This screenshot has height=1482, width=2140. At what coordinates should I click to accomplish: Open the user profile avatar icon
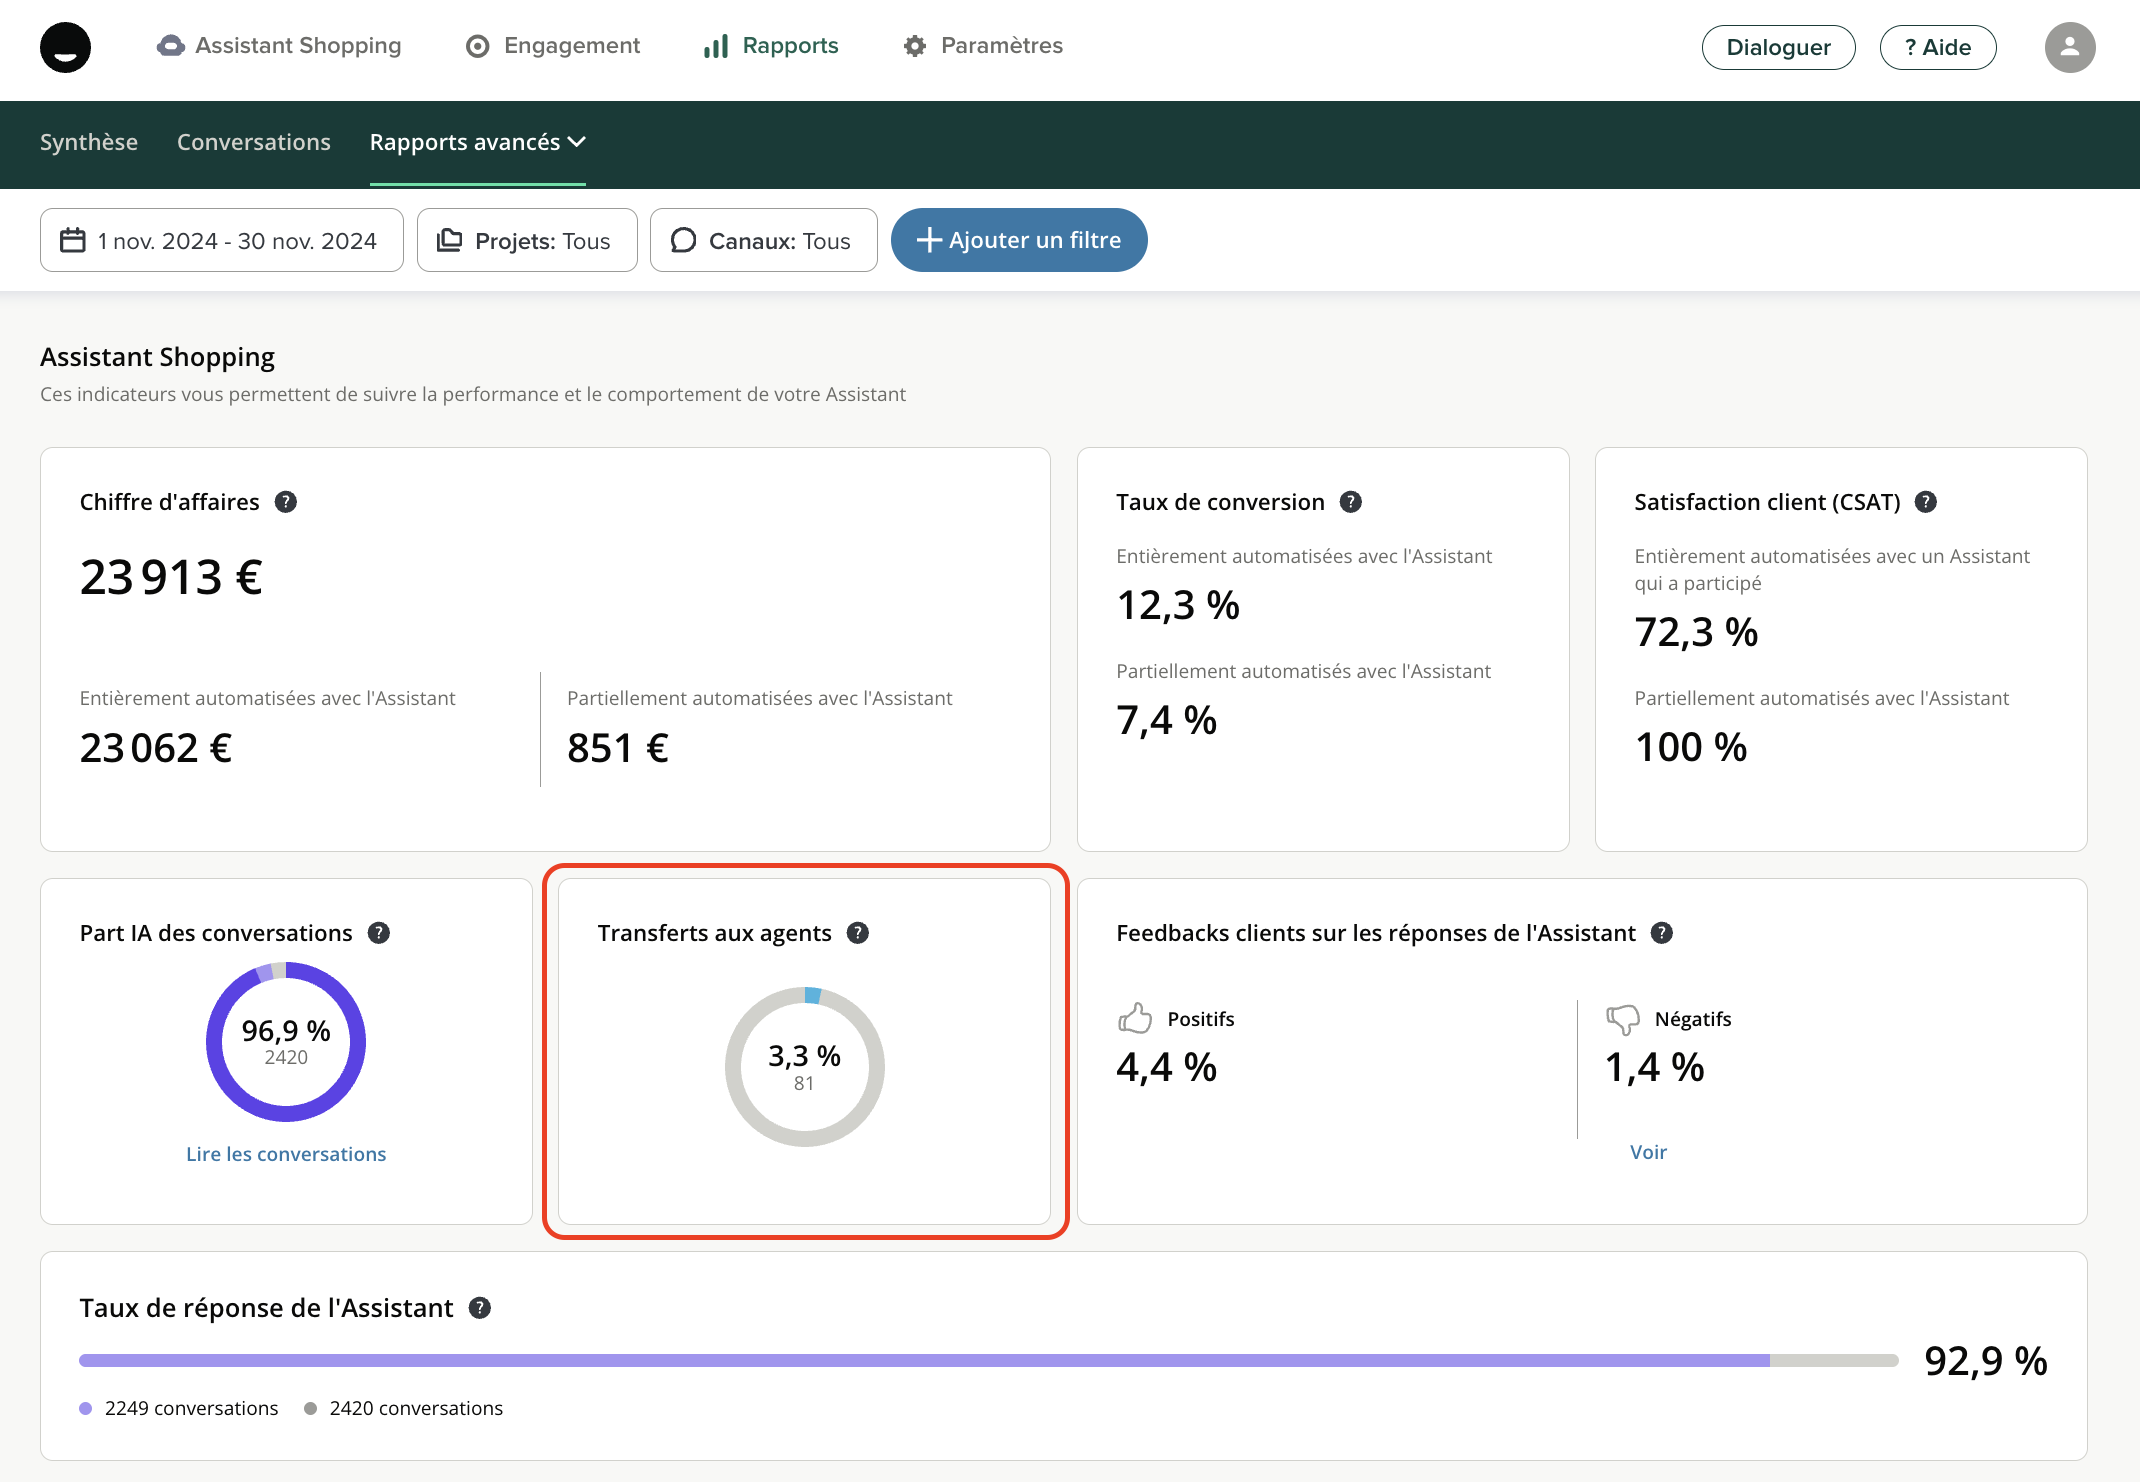point(2069,47)
